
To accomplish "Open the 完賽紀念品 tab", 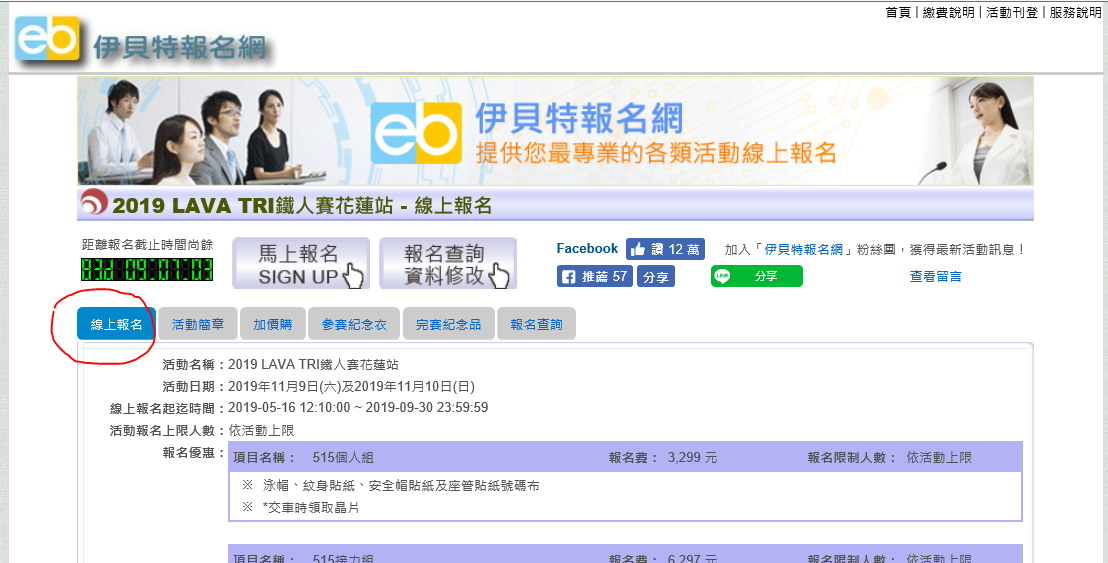I will [448, 324].
